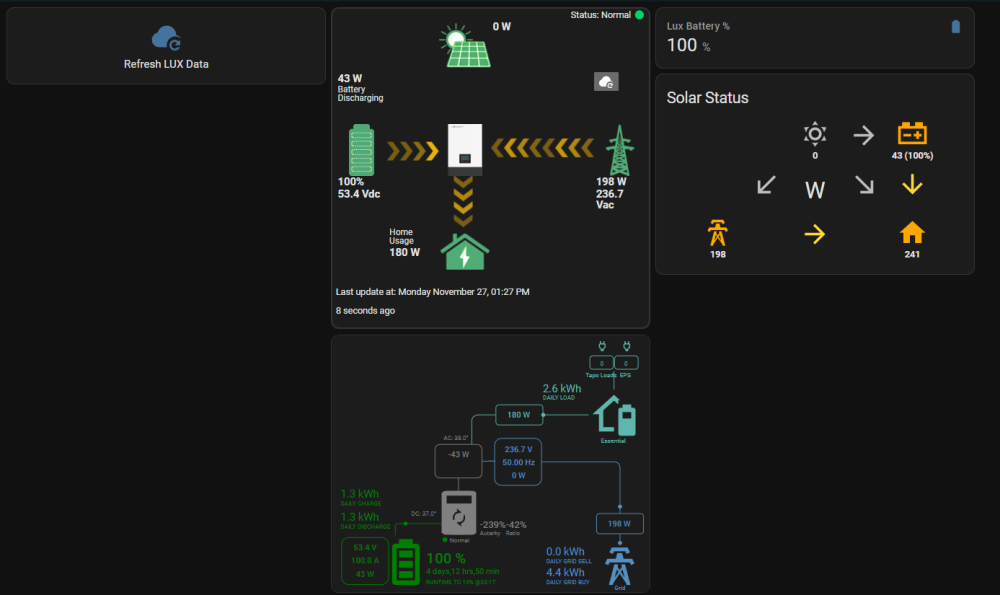
Task: Click the -43 W battery power box
Action: pyautogui.click(x=459, y=460)
